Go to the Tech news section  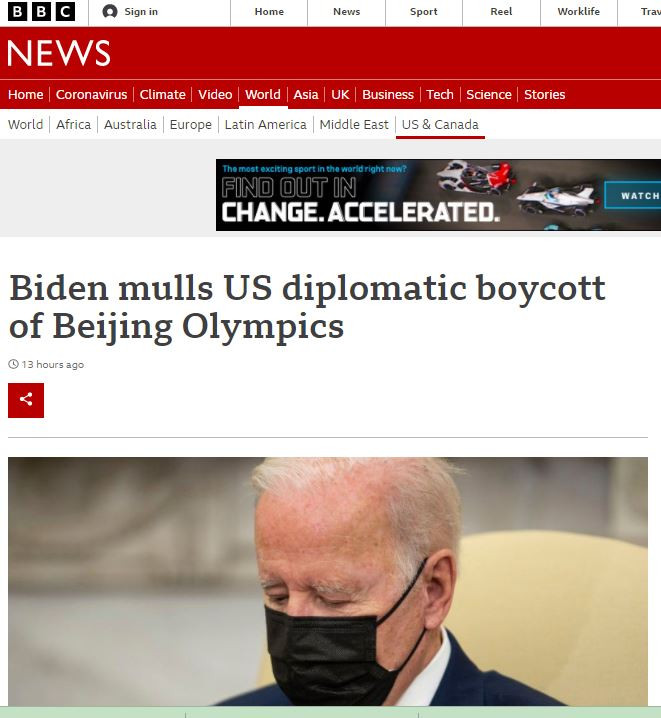coord(439,94)
